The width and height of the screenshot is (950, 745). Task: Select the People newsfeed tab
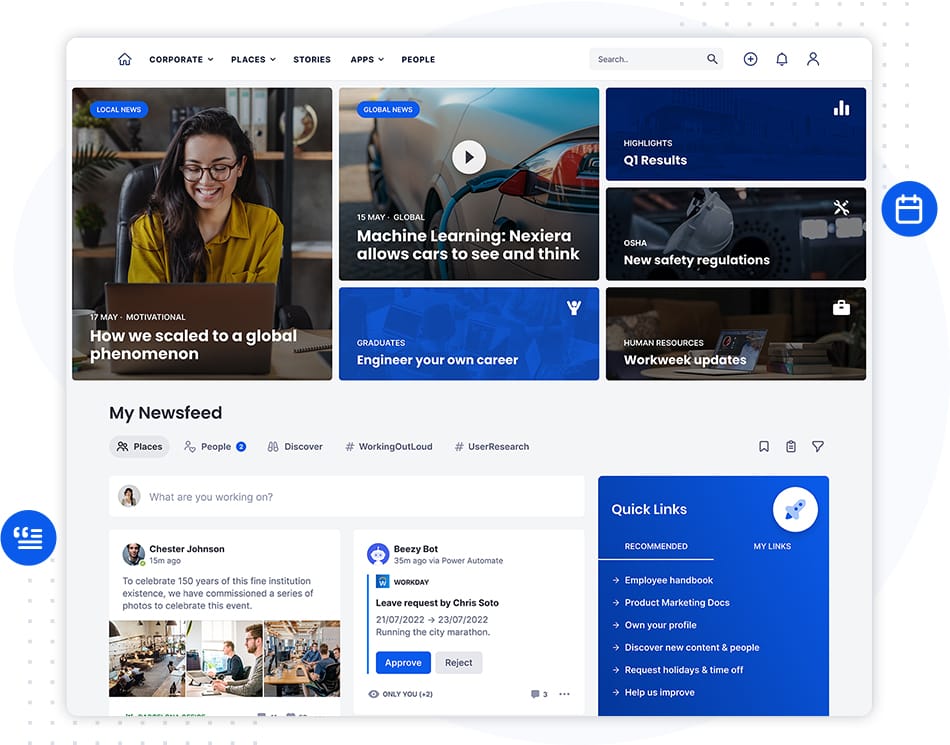point(215,446)
